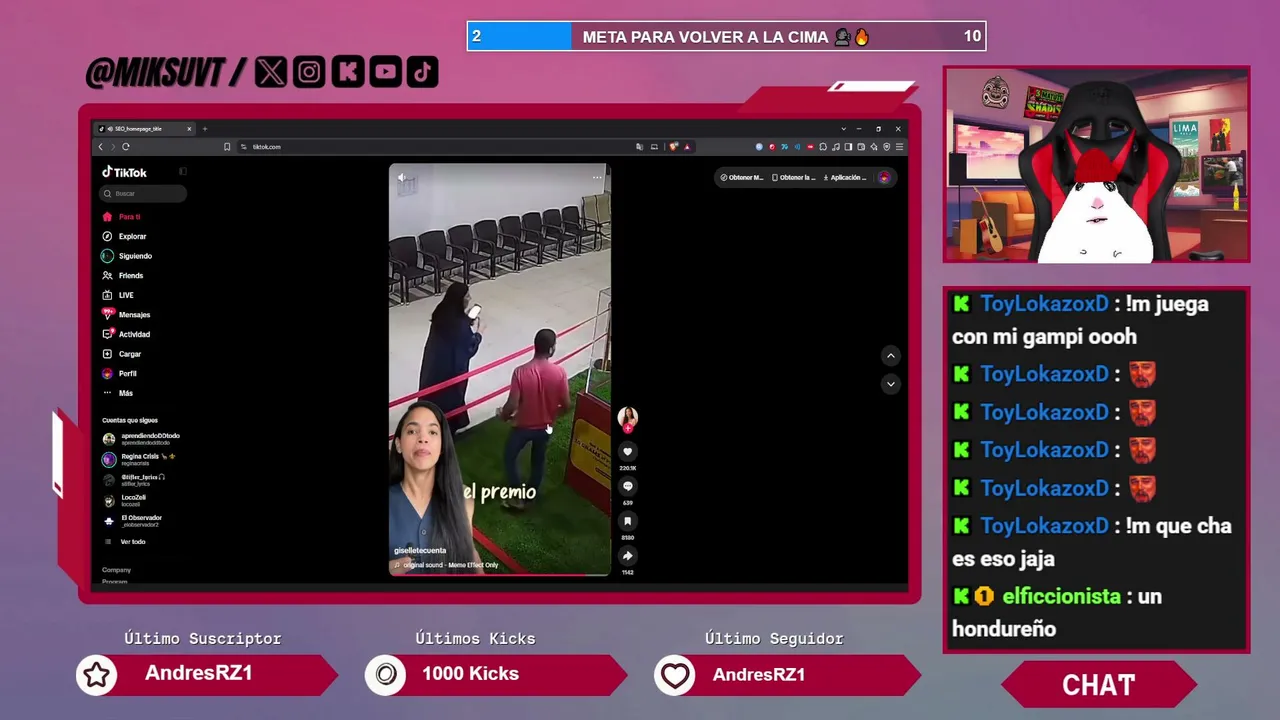
Task: Open the Kick icon in the overlay
Action: point(347,72)
